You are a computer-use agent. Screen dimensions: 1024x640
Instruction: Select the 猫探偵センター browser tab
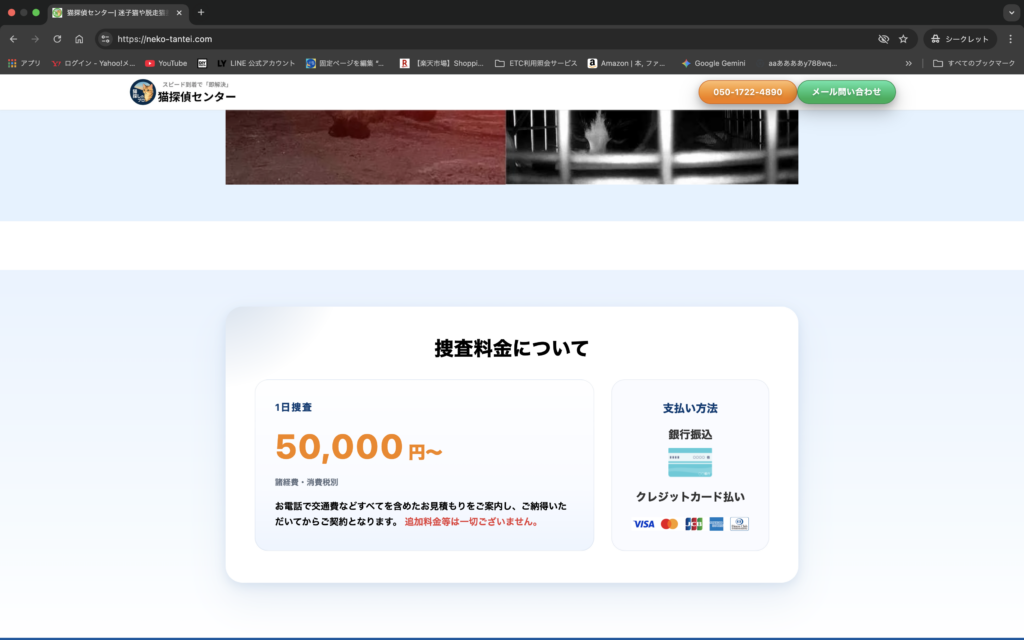115,13
